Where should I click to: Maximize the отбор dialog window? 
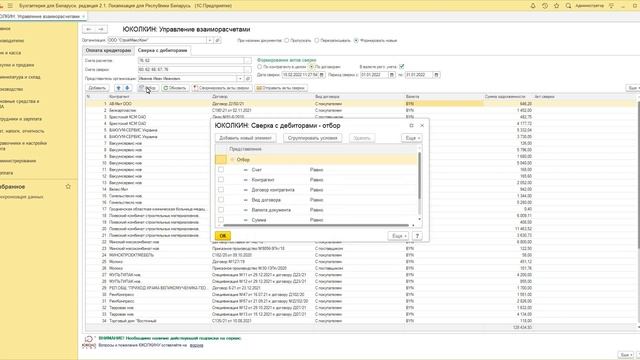[411, 125]
